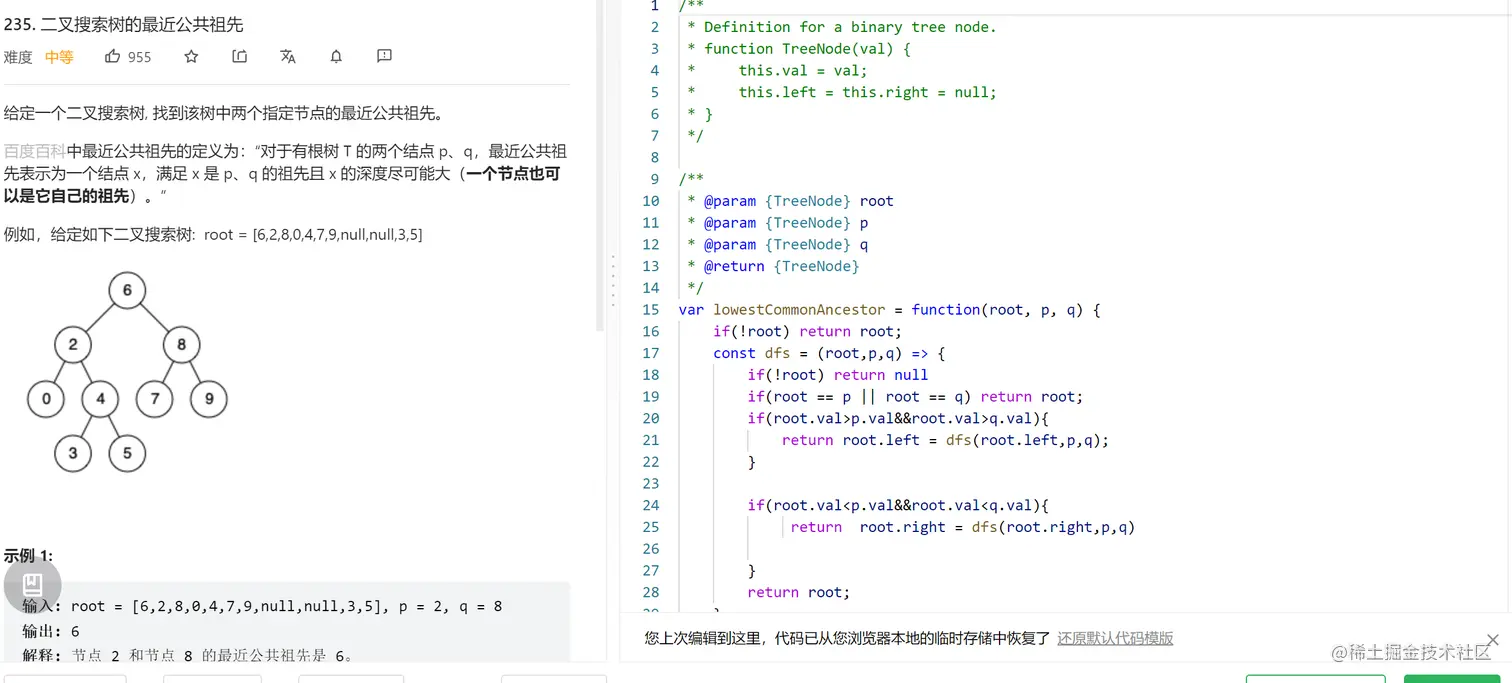Place cursor on line 'if(!root) return null'

point(838,375)
